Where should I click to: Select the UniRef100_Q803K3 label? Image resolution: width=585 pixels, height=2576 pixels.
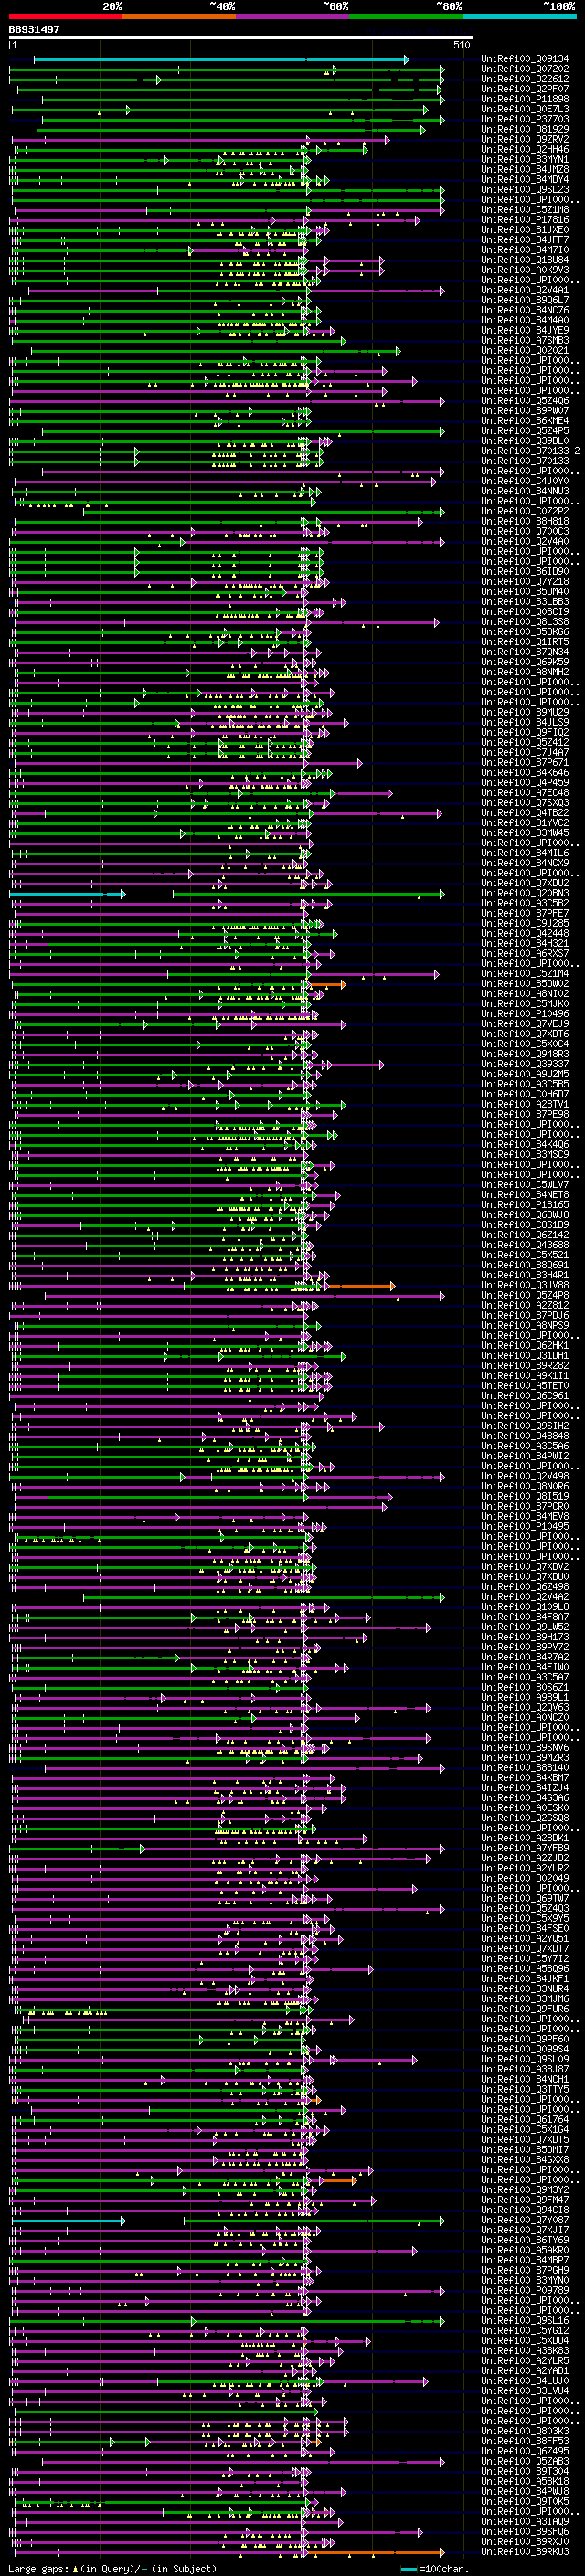pyautogui.click(x=524, y=2431)
